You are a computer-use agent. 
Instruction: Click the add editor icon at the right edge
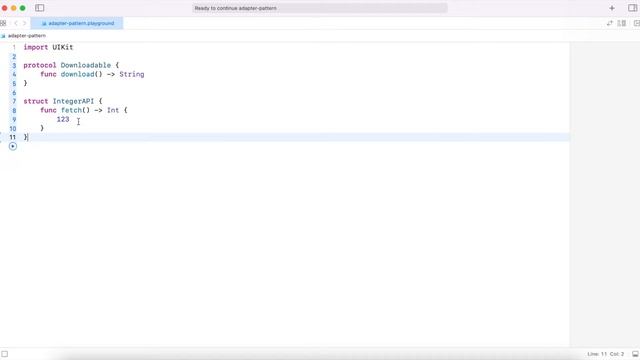pos(636,23)
